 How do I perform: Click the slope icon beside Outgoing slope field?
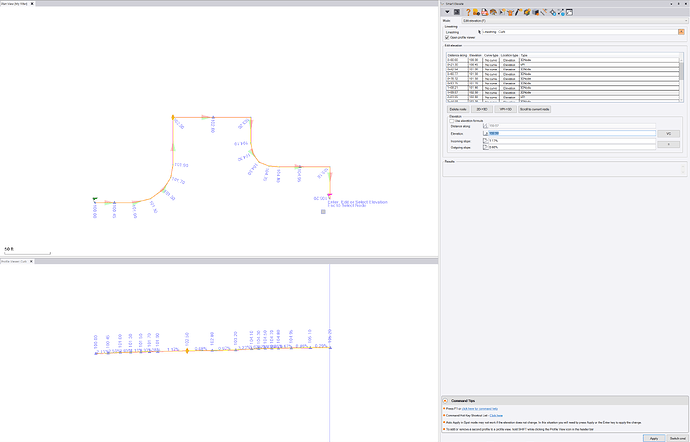click(486, 147)
